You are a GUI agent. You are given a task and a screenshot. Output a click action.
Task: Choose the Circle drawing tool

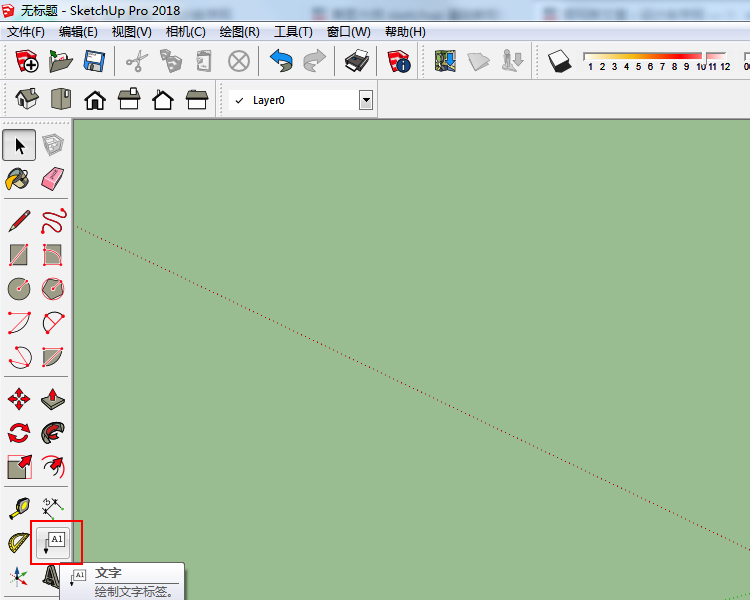pos(19,289)
